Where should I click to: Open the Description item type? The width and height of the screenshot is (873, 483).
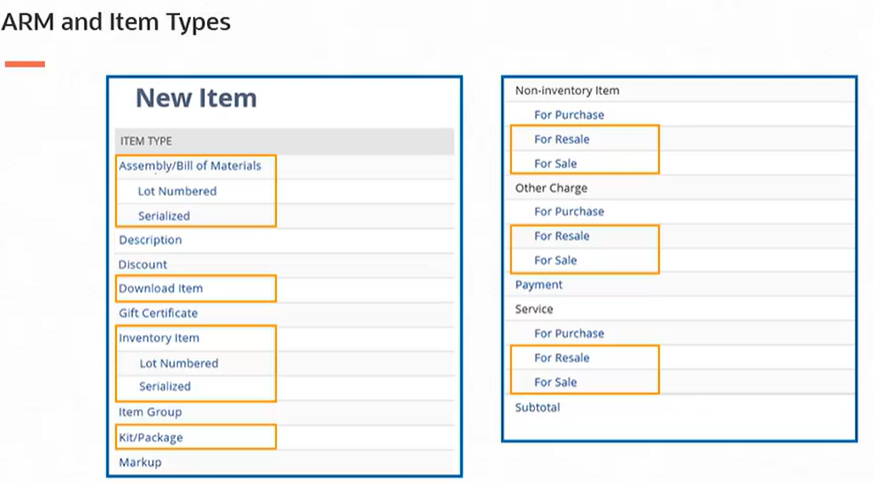tap(150, 240)
